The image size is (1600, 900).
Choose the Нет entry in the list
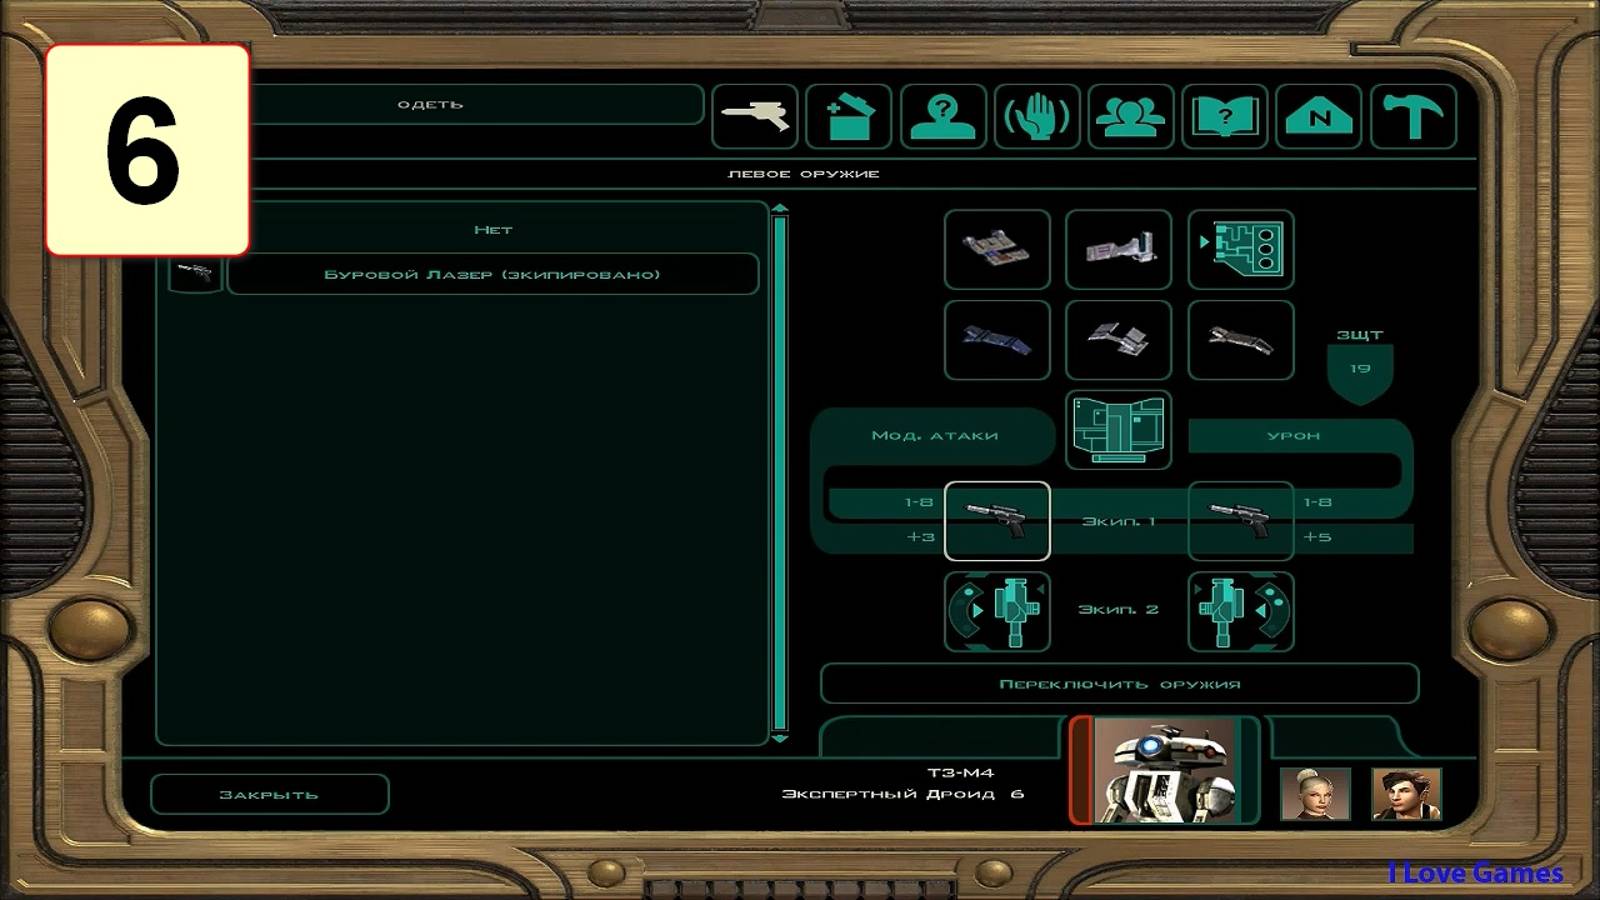point(493,230)
